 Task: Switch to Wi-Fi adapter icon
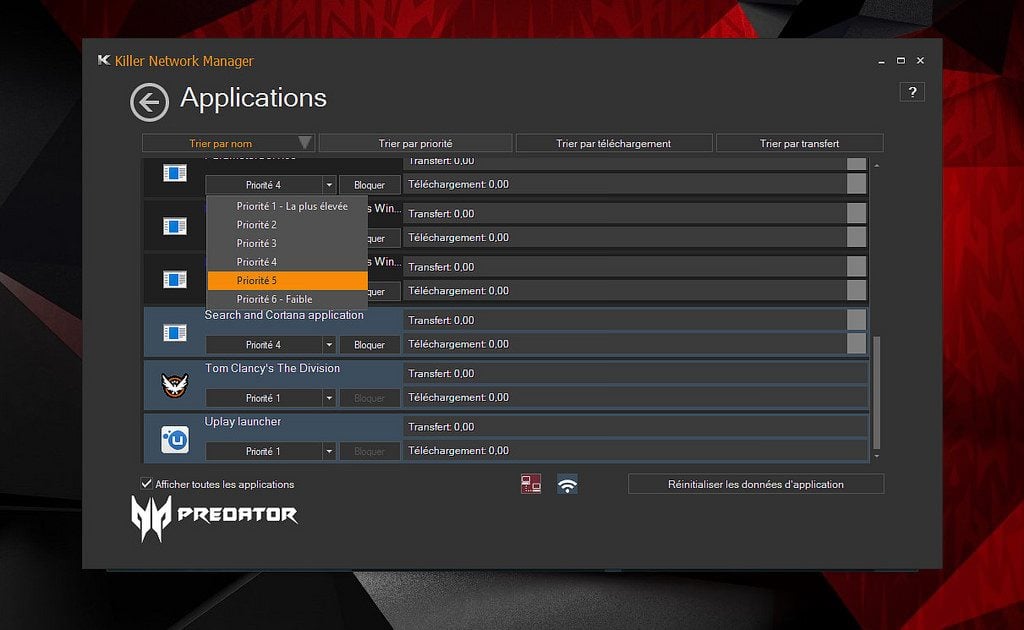tap(567, 484)
